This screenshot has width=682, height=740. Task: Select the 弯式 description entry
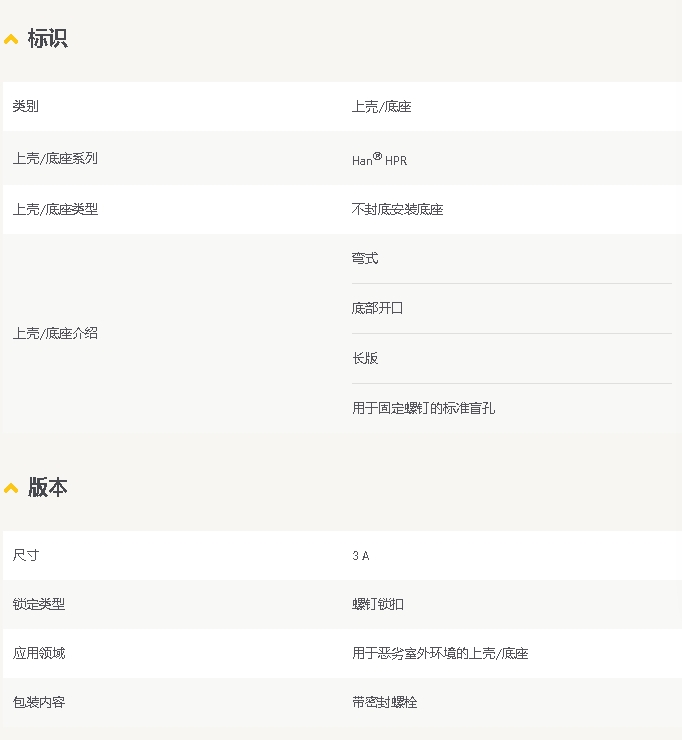point(365,258)
